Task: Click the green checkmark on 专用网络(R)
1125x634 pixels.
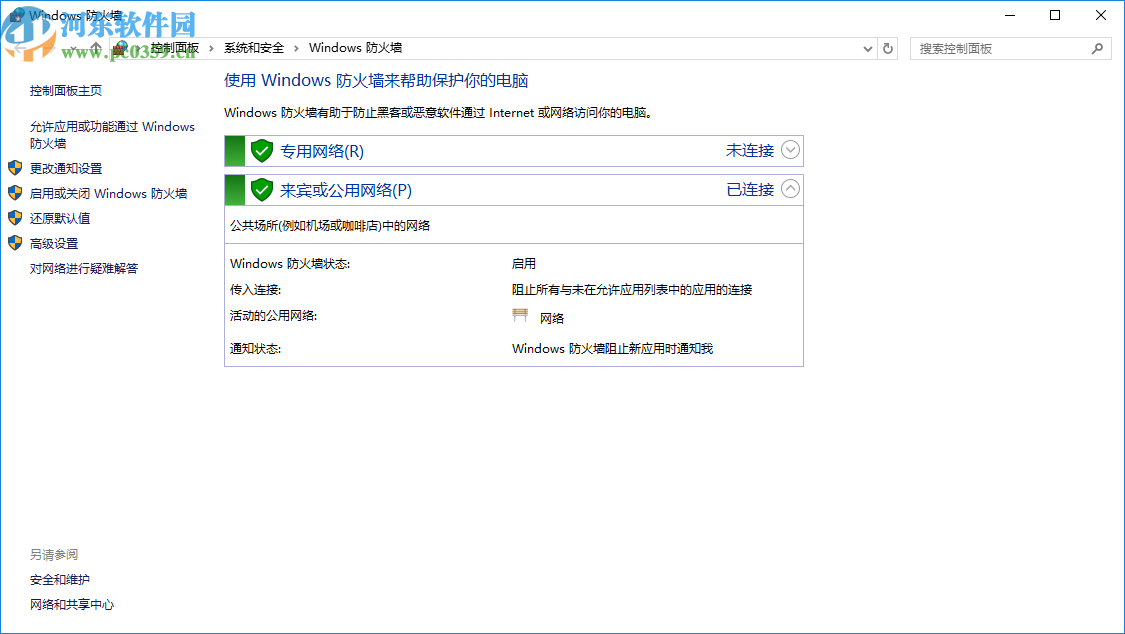Action: 261,150
